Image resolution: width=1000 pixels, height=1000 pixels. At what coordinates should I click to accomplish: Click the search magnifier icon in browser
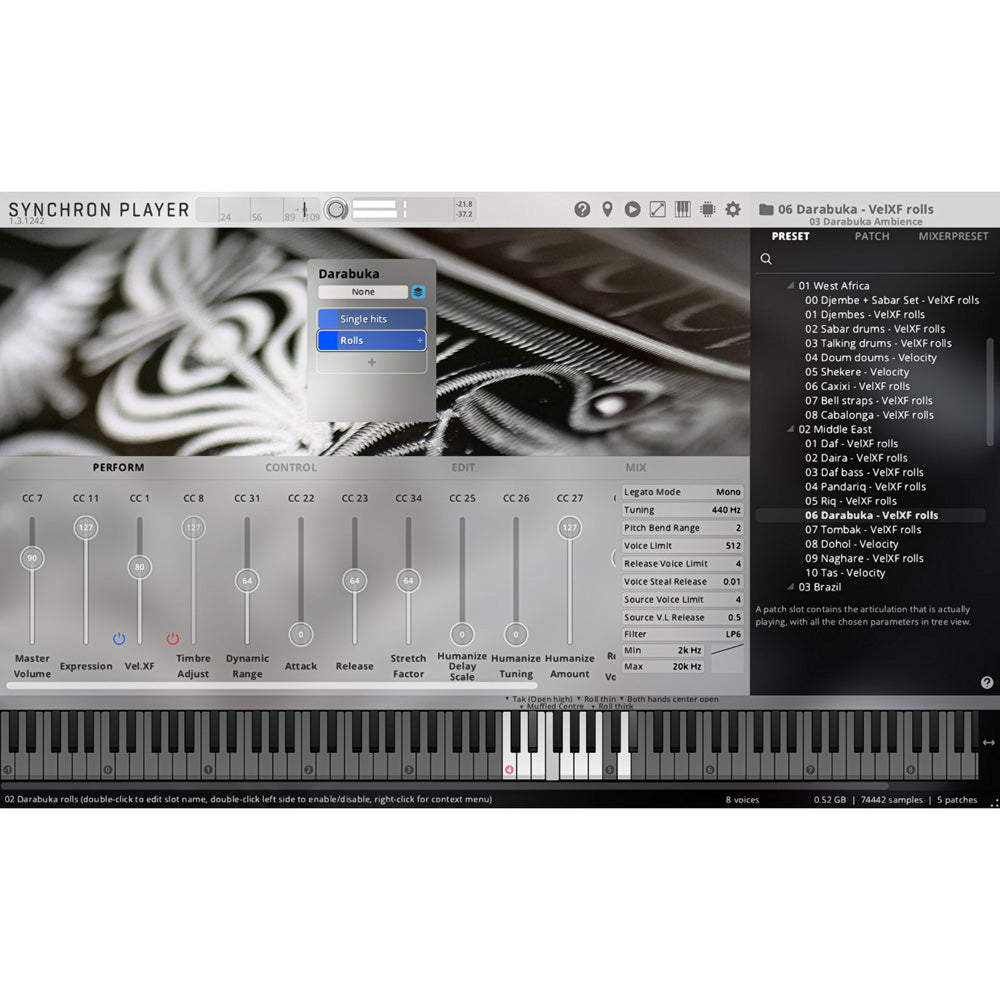coord(766,258)
